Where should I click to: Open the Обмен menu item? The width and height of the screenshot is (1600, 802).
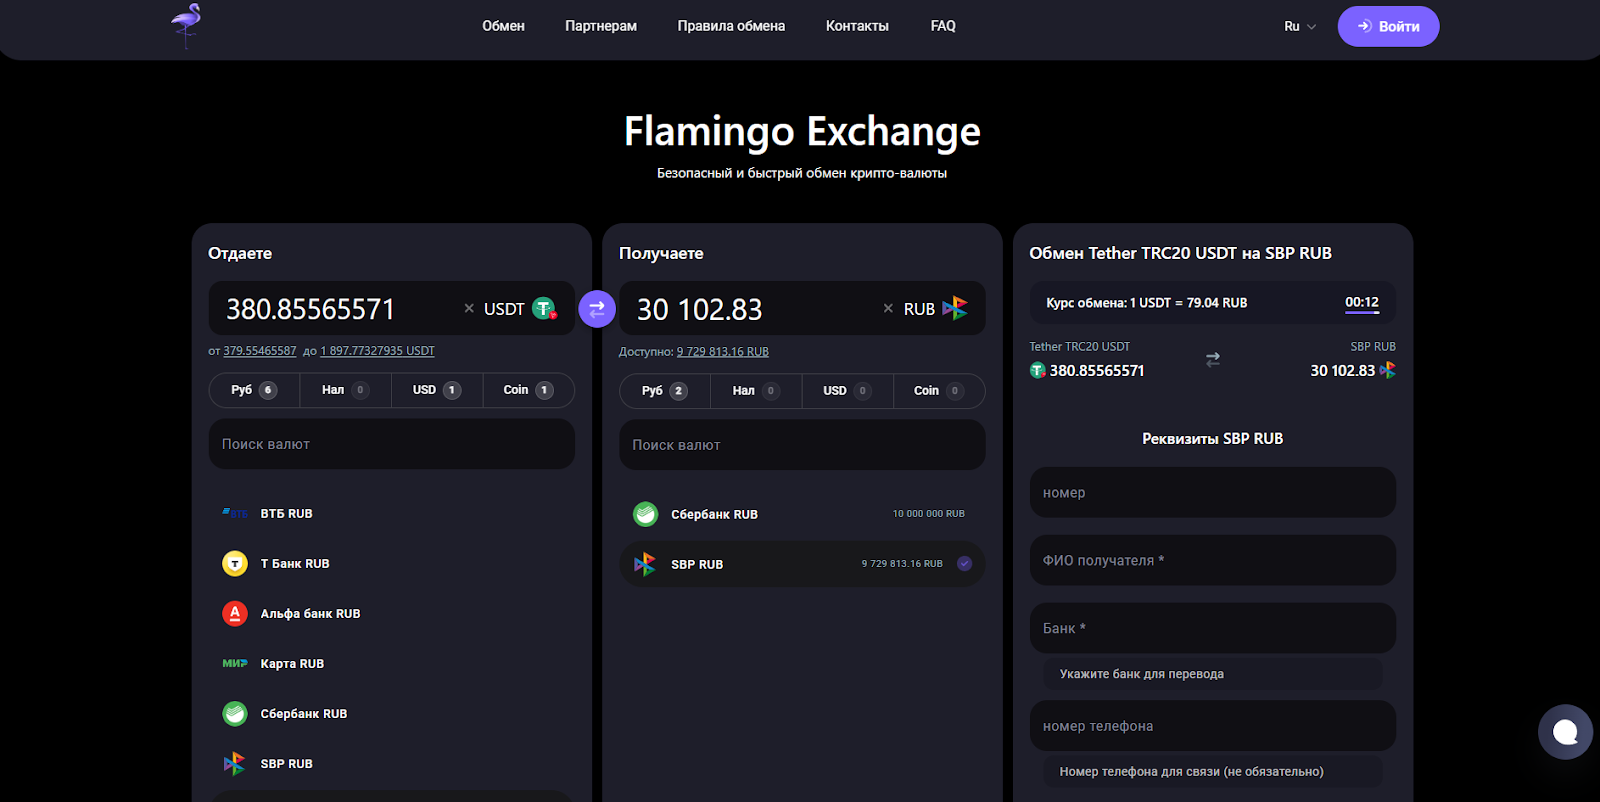pos(503,26)
